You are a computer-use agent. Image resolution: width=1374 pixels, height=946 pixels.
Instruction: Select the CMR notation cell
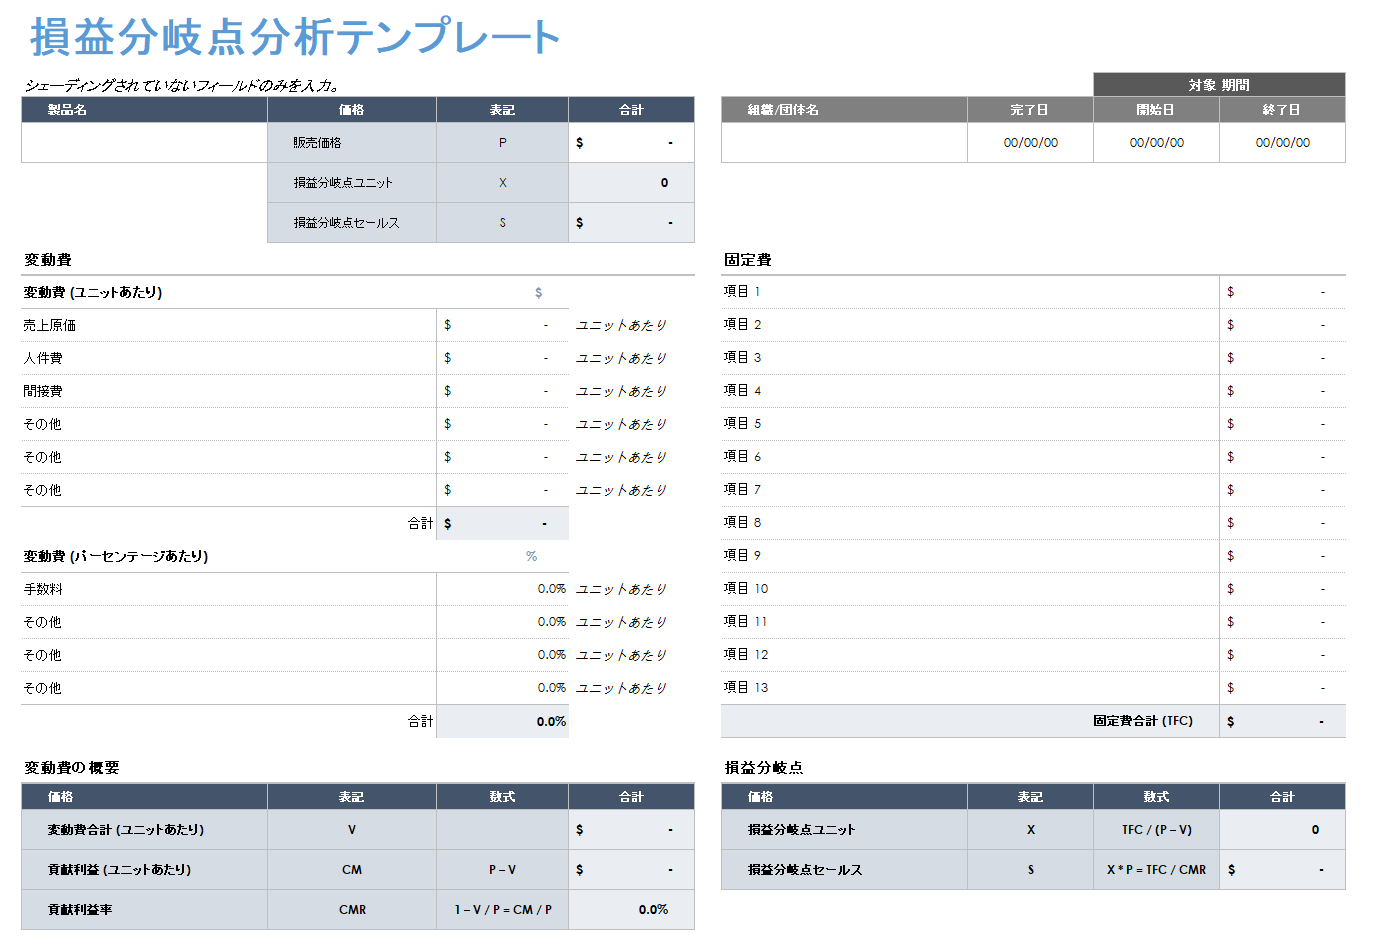(352, 910)
